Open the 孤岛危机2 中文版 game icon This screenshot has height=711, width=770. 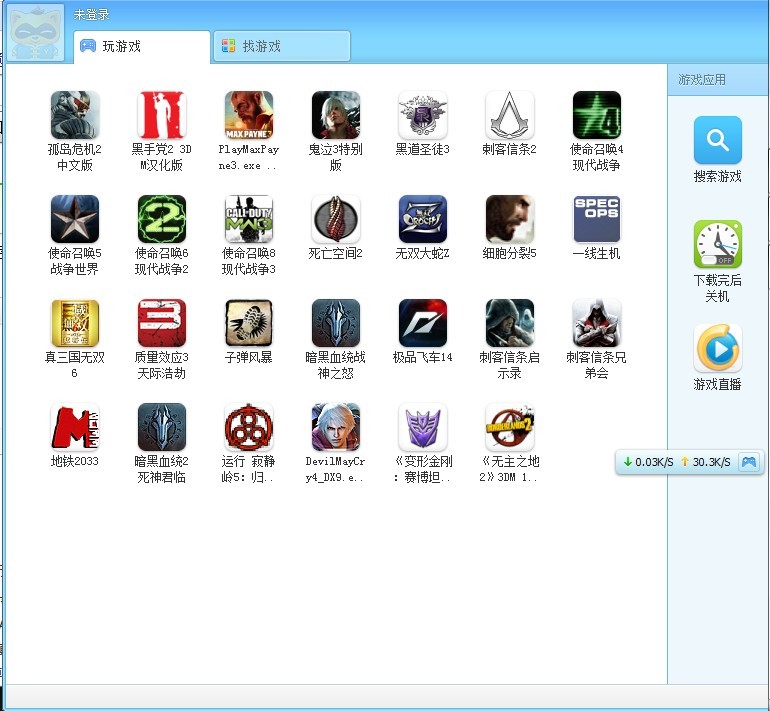point(75,115)
